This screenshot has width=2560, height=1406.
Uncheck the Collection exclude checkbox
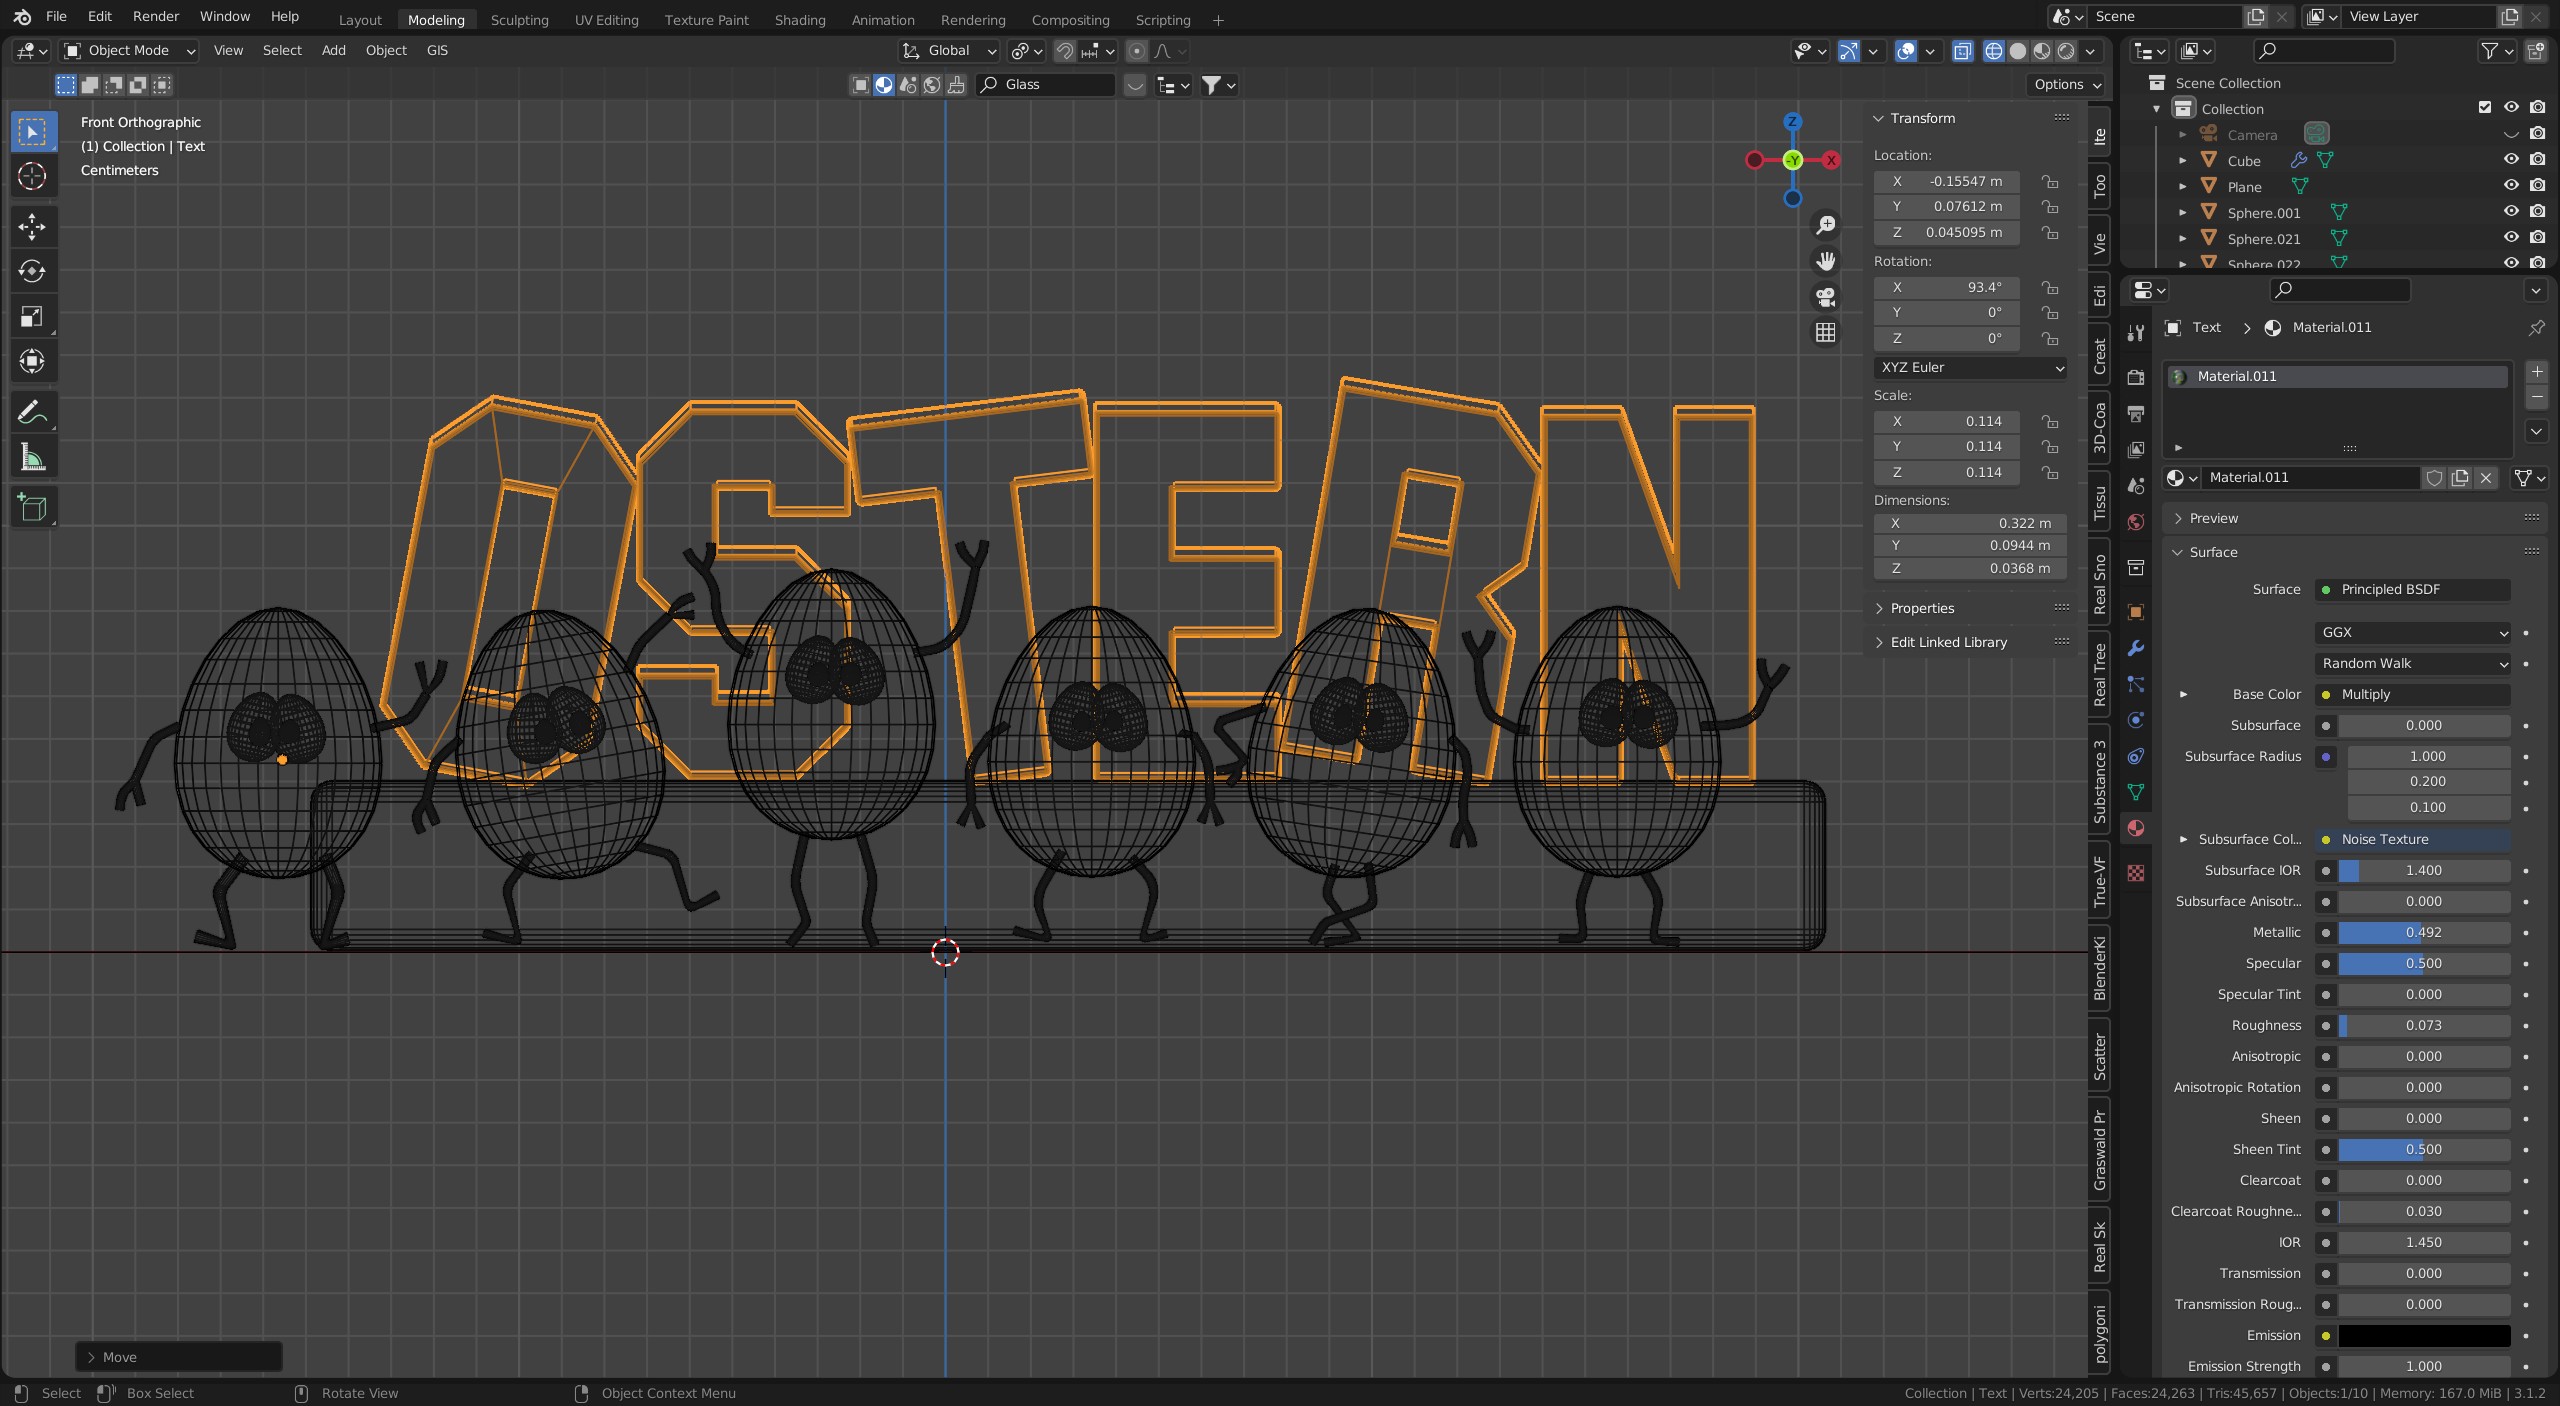2484,108
